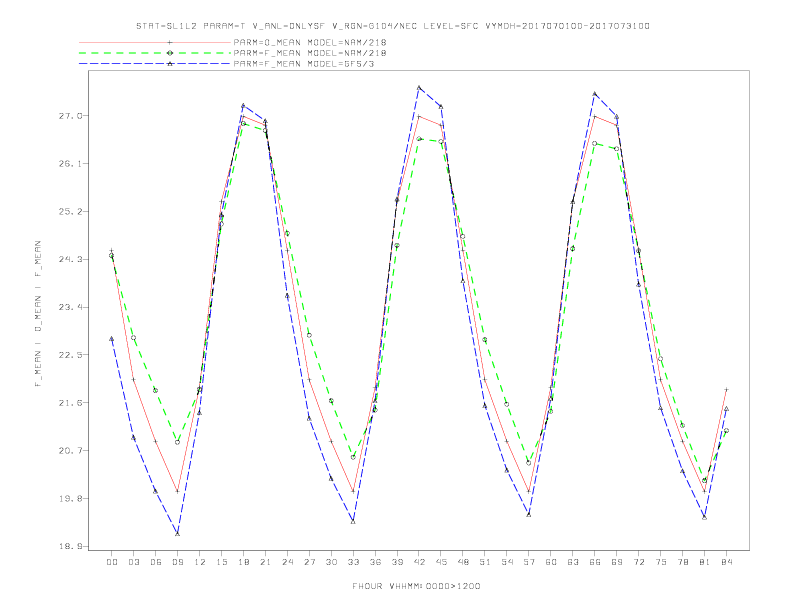This screenshot has height=612, width=792.
Task: Click the blue triangle data point at hour 09
Action: 177,534
